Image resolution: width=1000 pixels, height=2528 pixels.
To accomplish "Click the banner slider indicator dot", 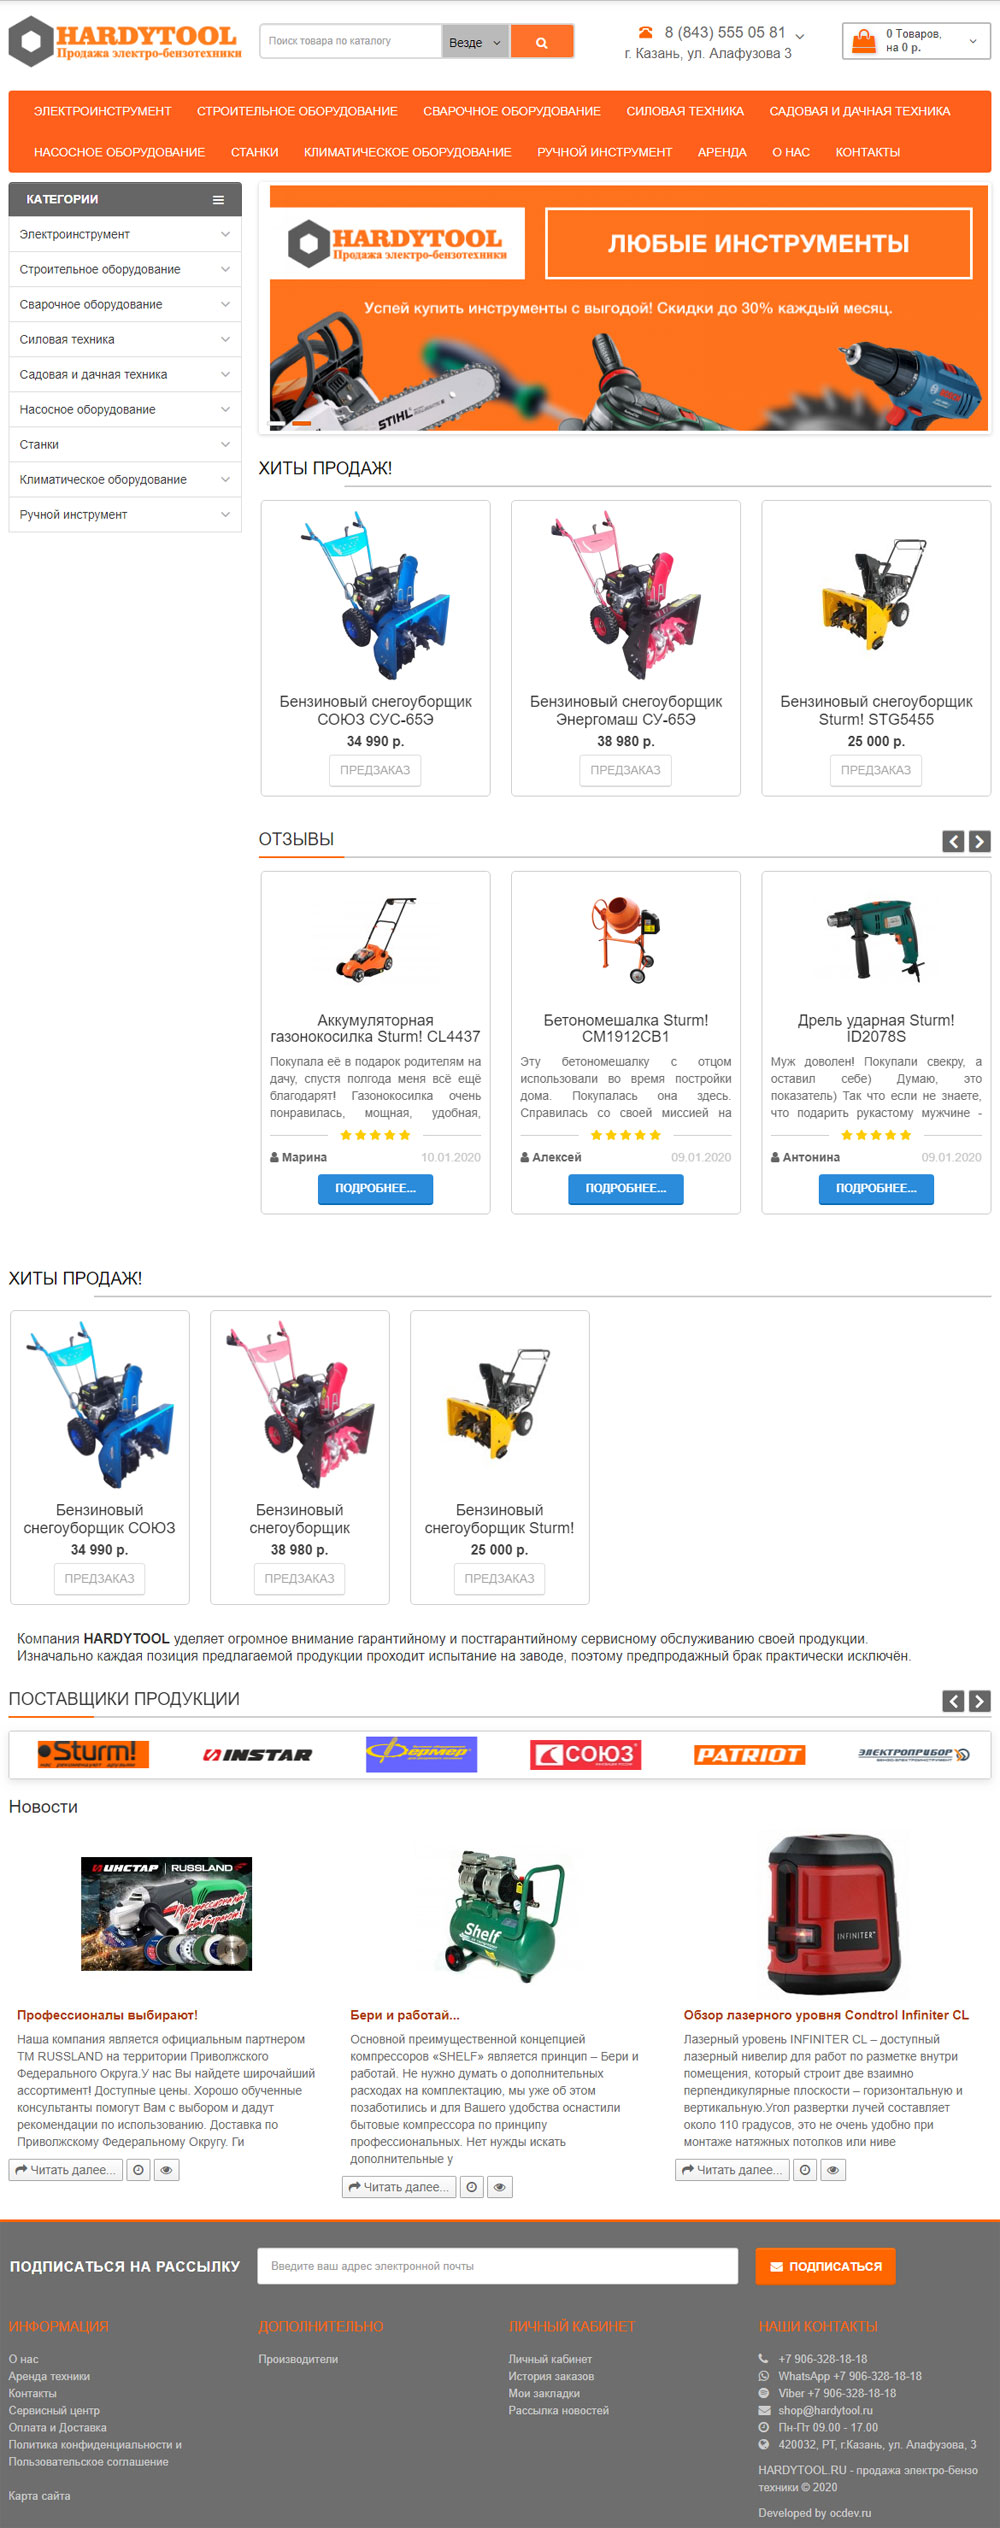I will click(x=301, y=424).
